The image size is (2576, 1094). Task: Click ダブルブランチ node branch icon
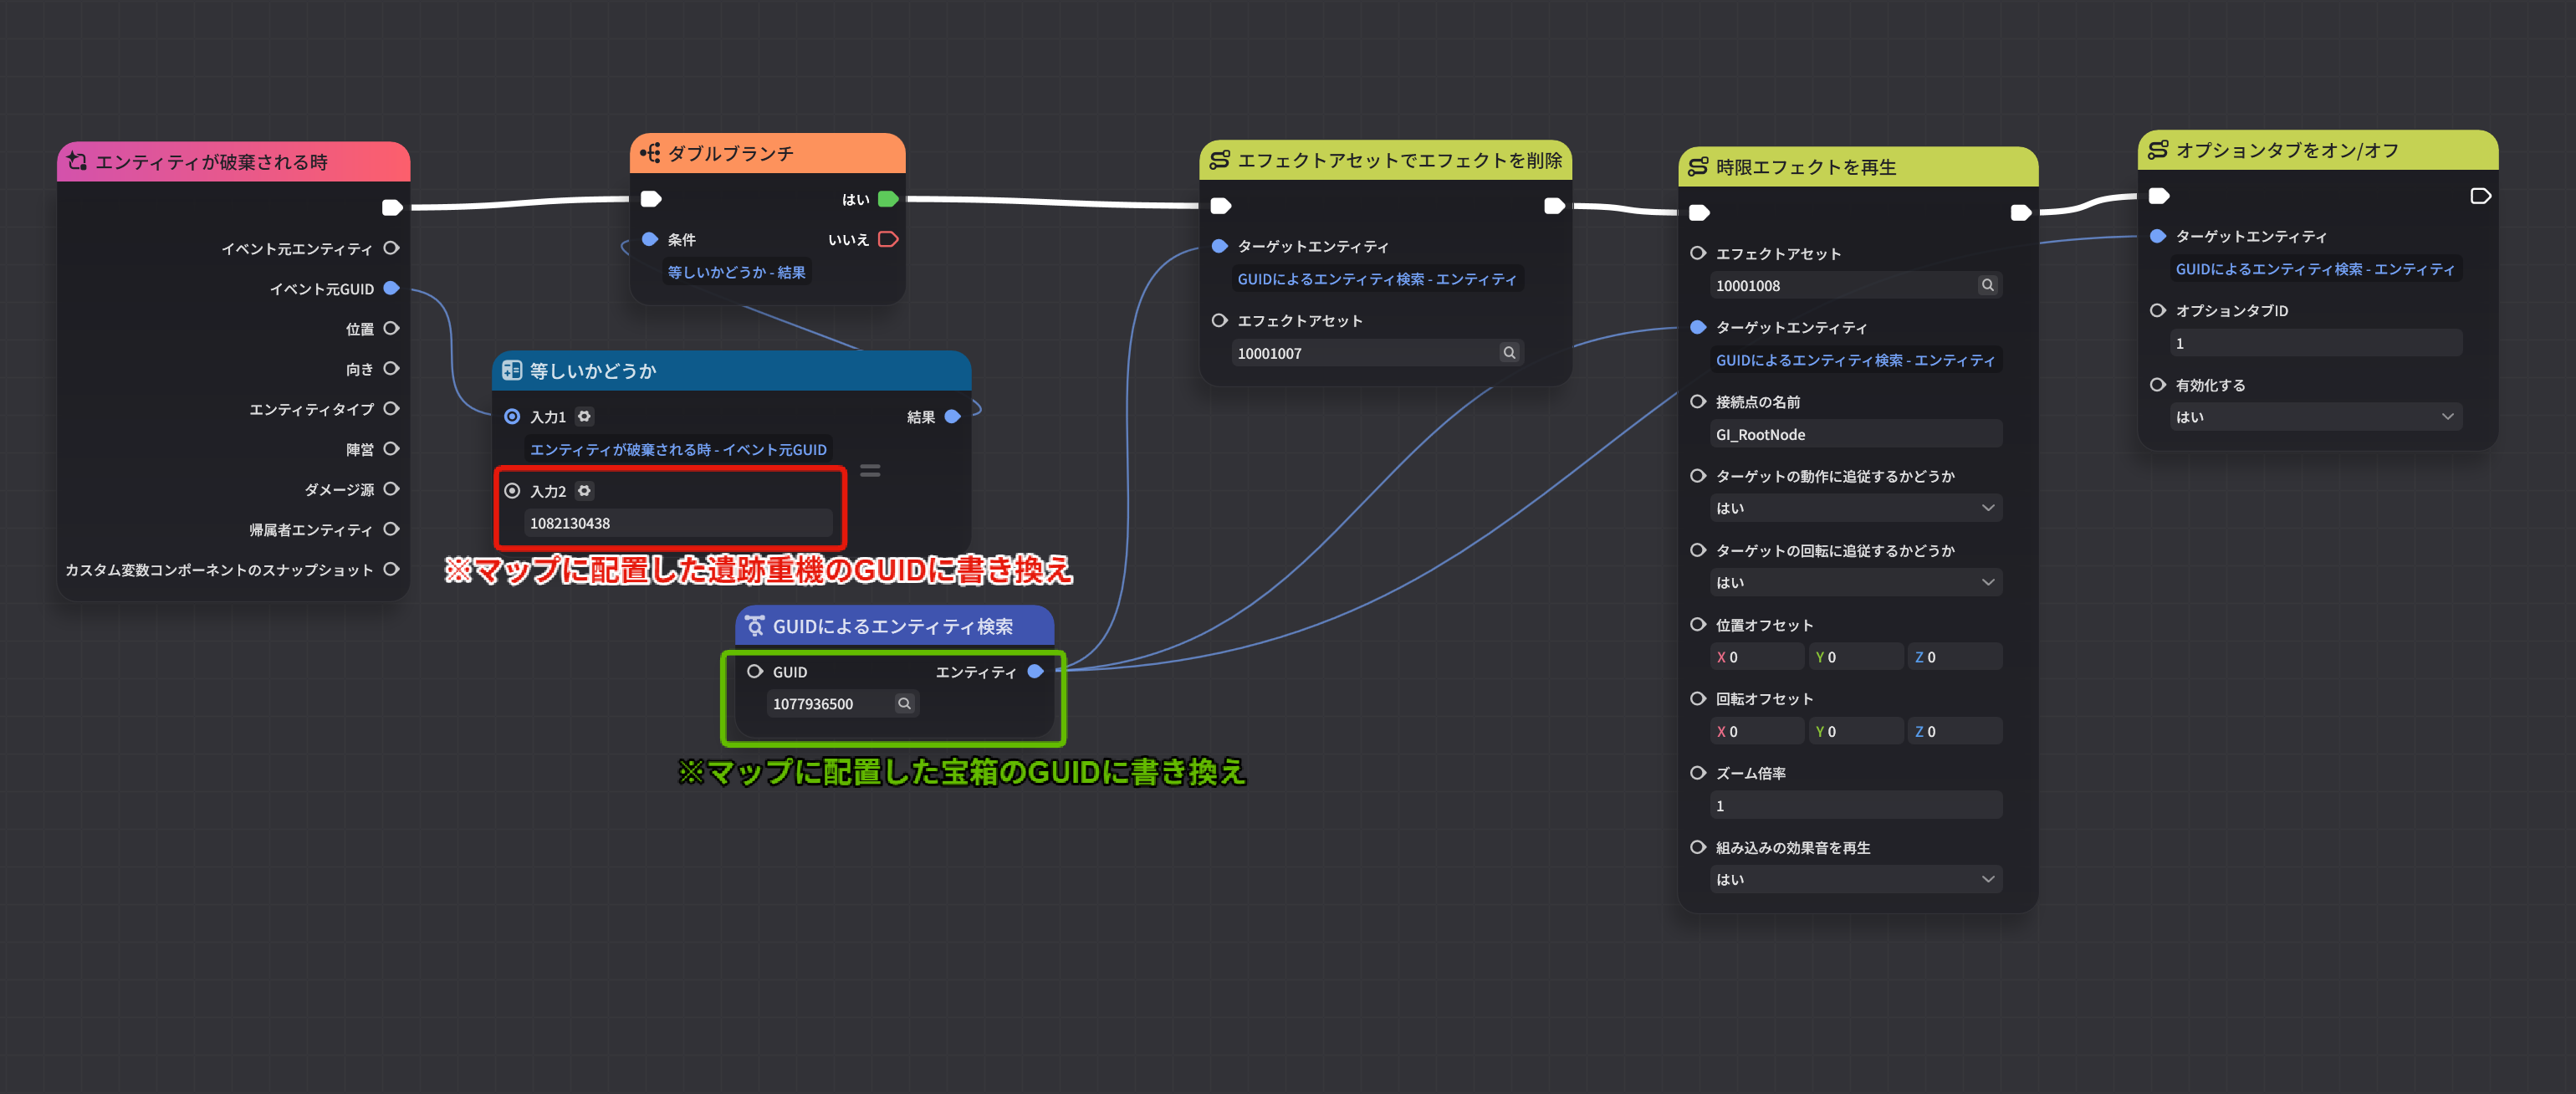pos(650,153)
